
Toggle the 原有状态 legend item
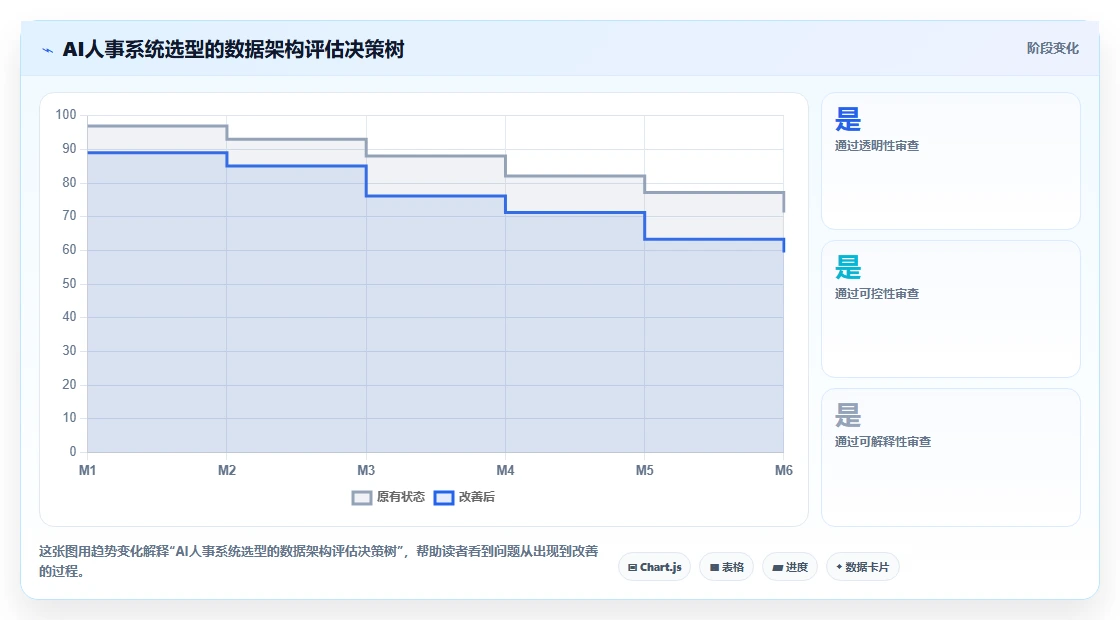pyautogui.click(x=389, y=497)
